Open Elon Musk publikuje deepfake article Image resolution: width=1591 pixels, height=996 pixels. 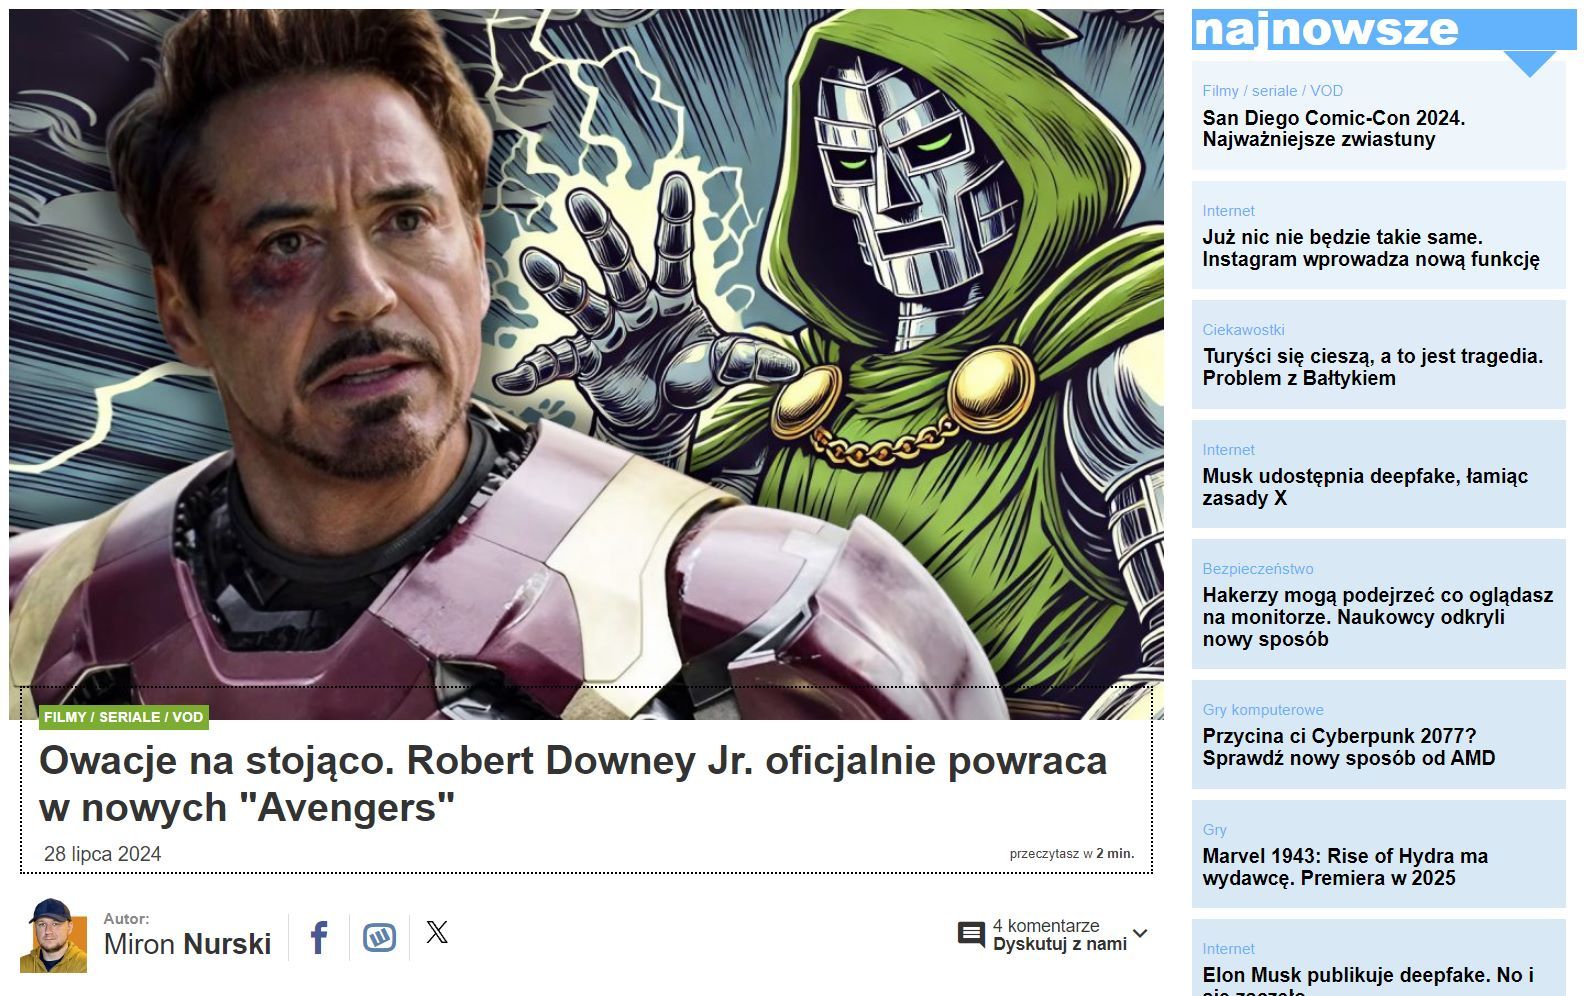pyautogui.click(x=1368, y=980)
